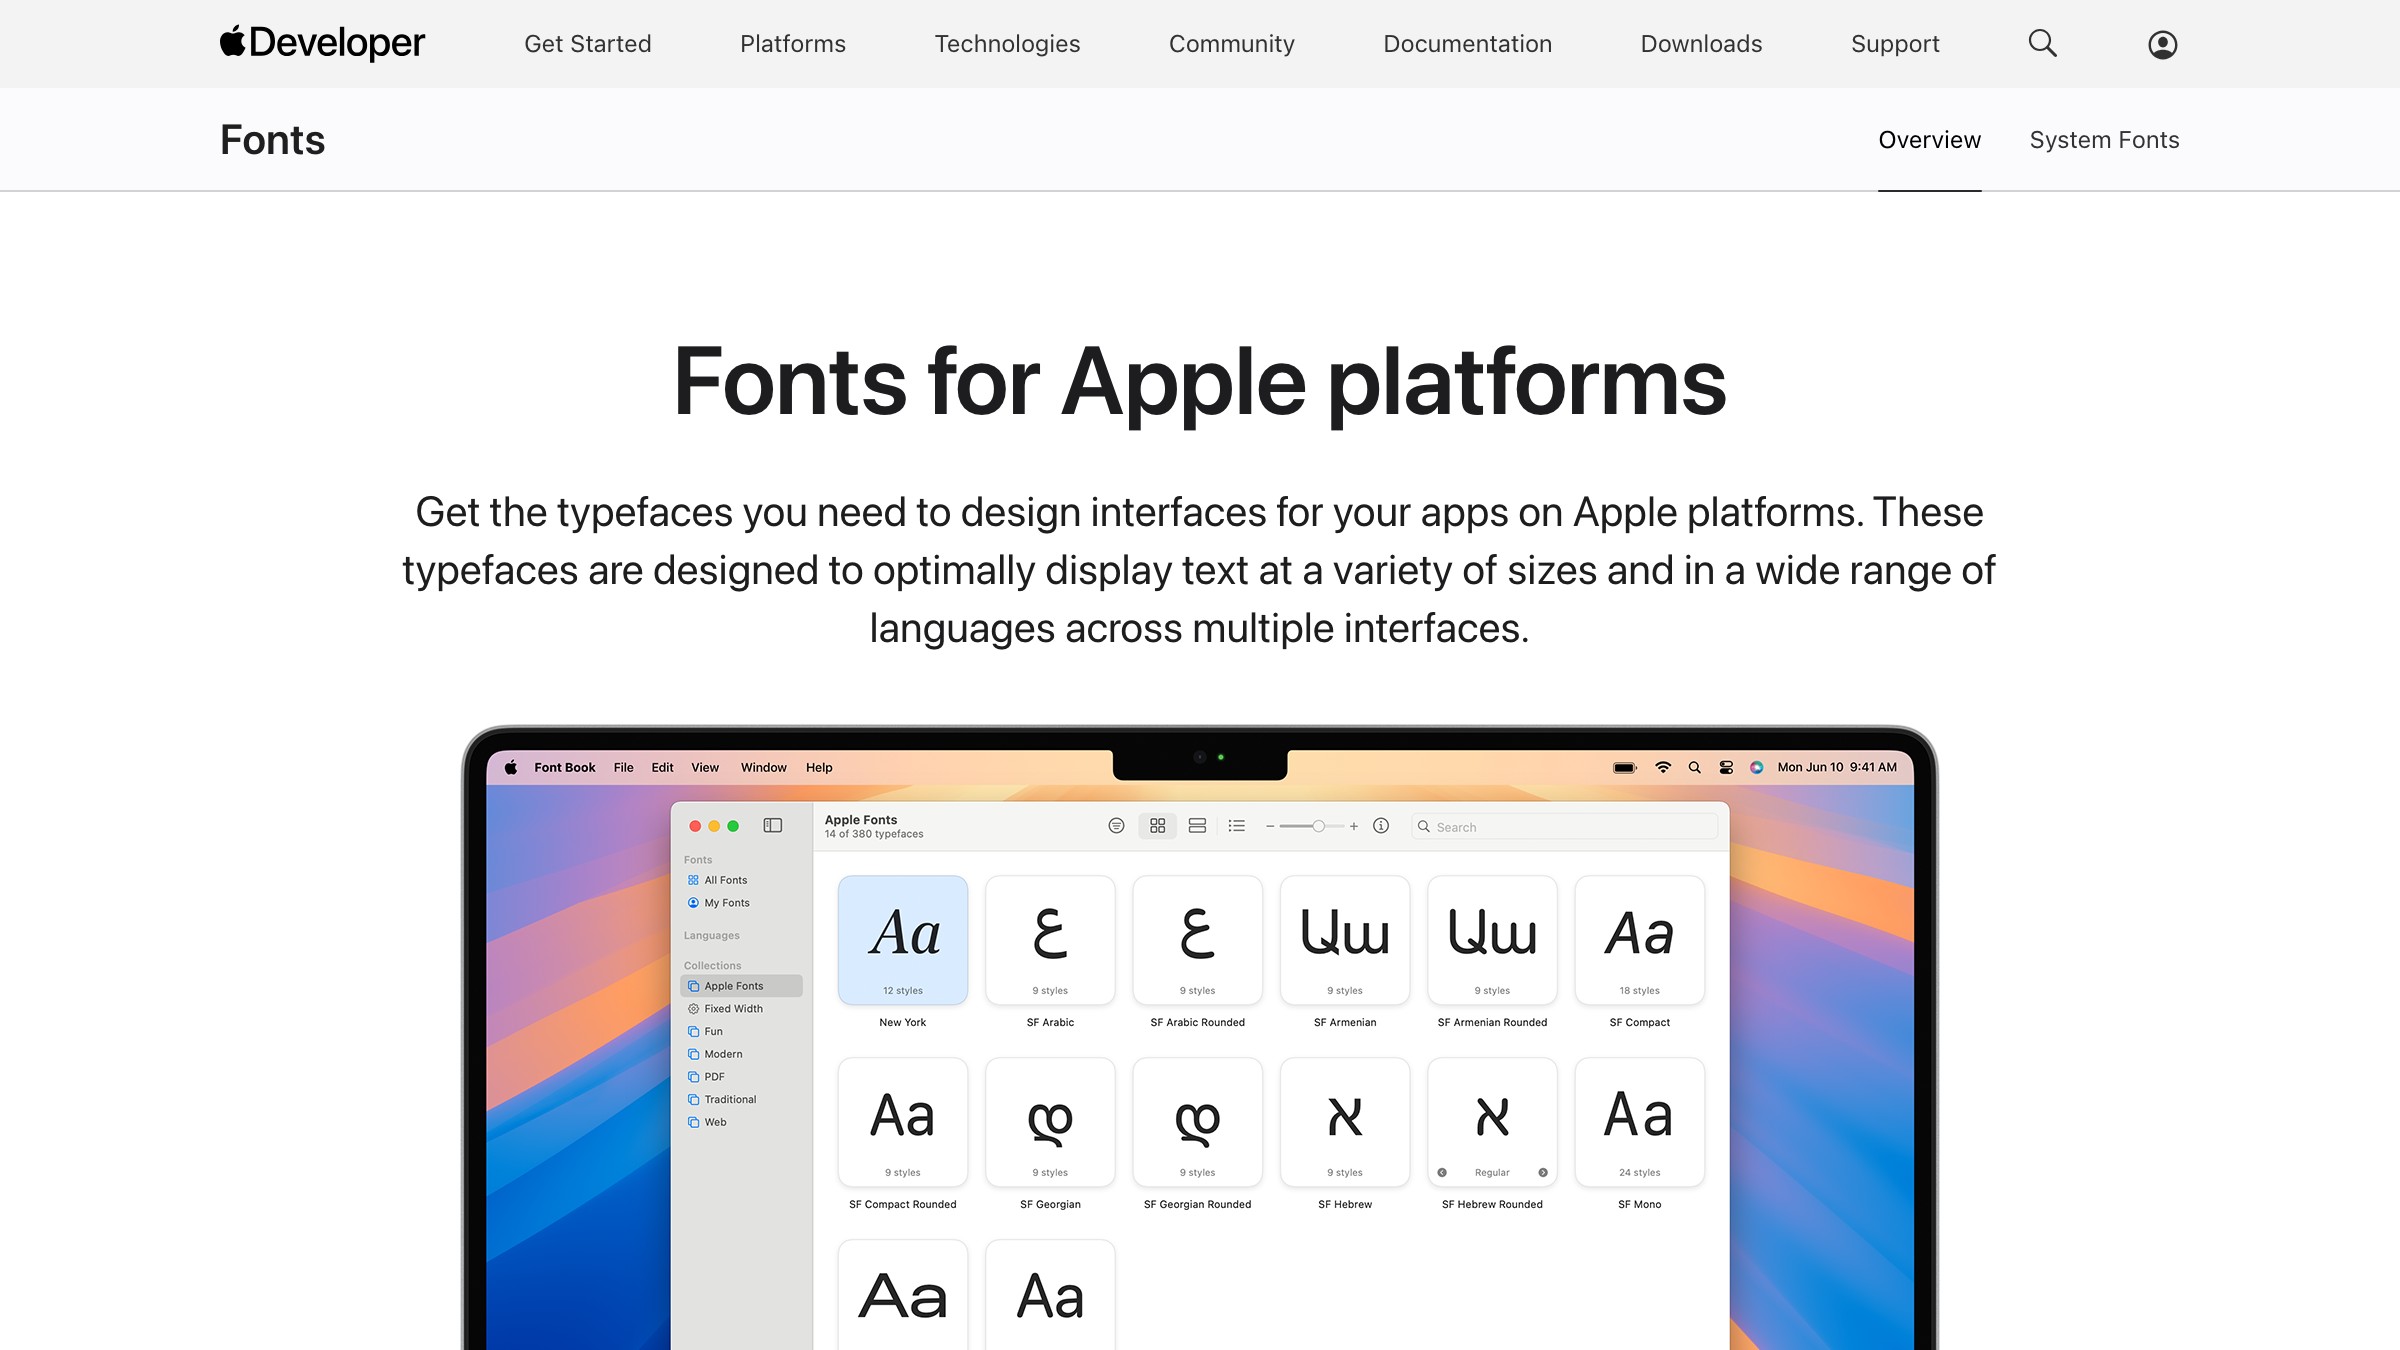Open the site search magnifier icon
This screenshot has height=1350, width=2400.
(x=2042, y=43)
